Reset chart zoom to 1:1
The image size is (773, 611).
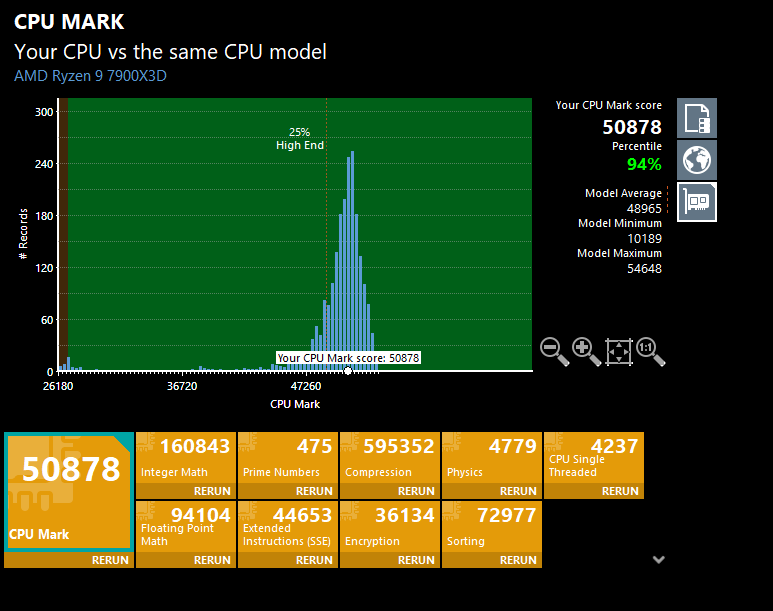coord(651,352)
